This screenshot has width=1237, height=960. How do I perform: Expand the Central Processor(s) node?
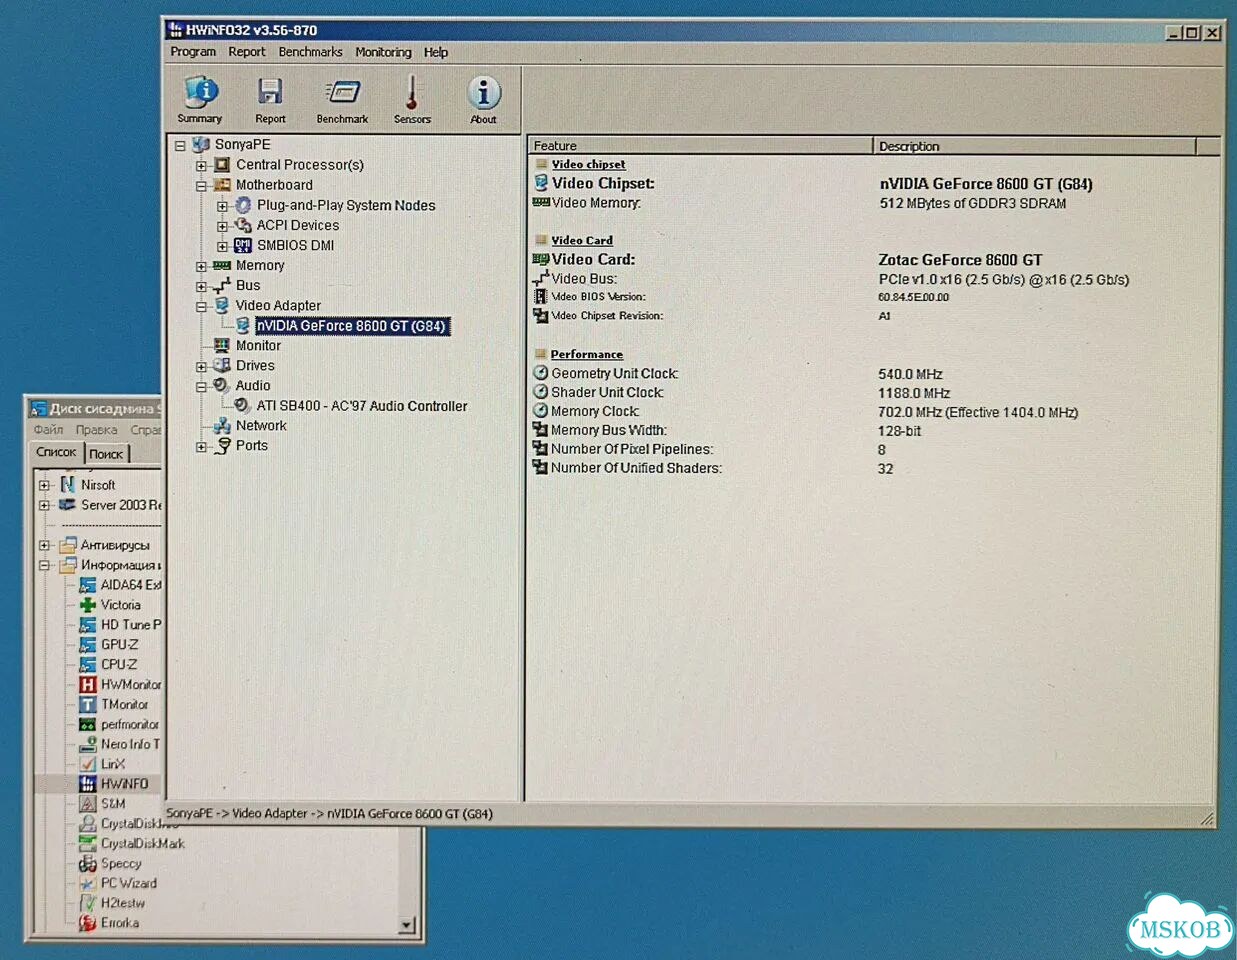pyautogui.click(x=201, y=166)
